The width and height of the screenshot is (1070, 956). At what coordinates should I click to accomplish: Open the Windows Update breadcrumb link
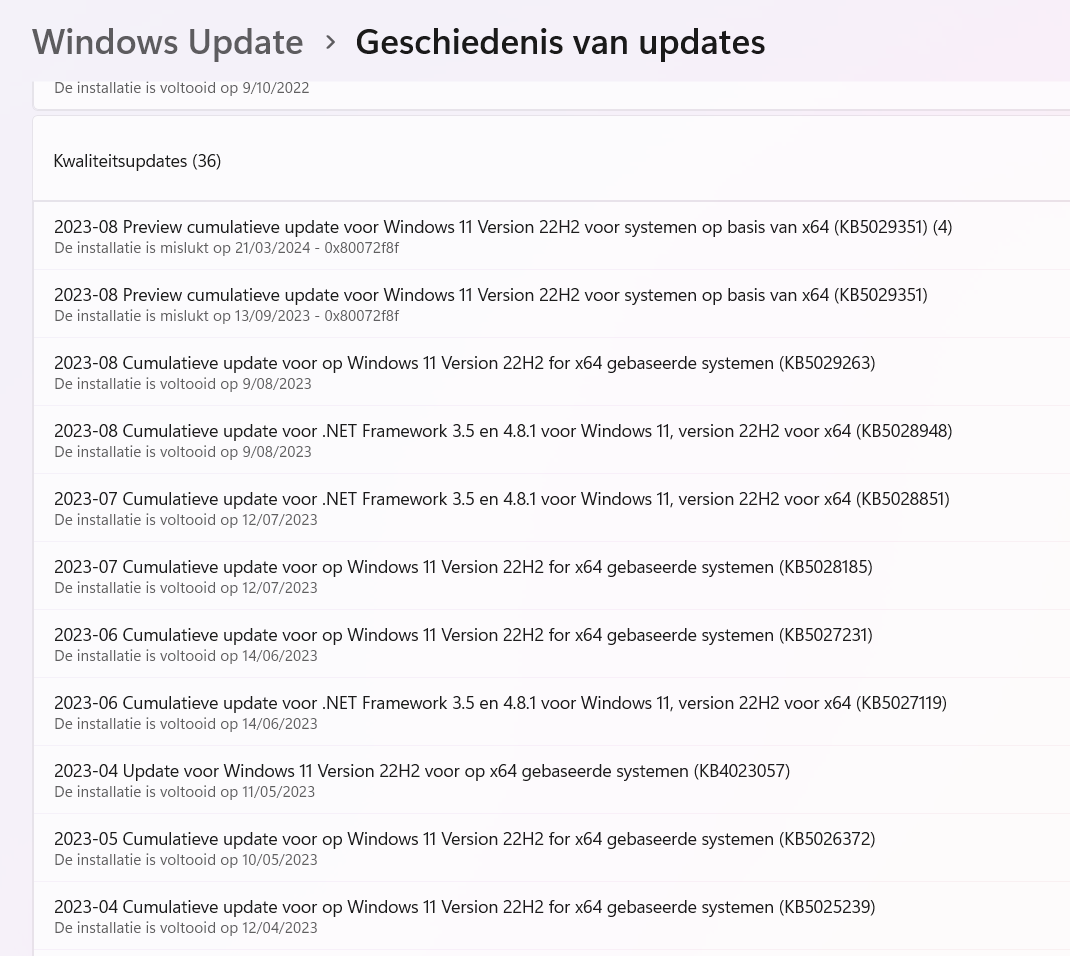167,42
